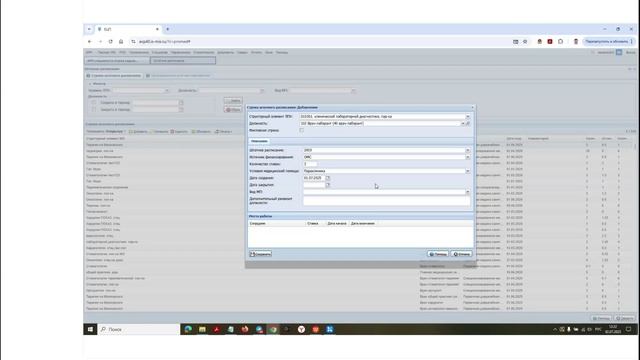Click the Помощь button in the dialog
This screenshot has width=640, height=360.
[x=438, y=254]
